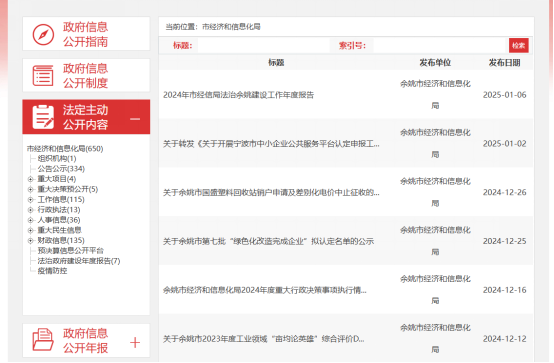554x363 pixels.
Task: Click the 索引号 search input field
Action: coord(440,46)
